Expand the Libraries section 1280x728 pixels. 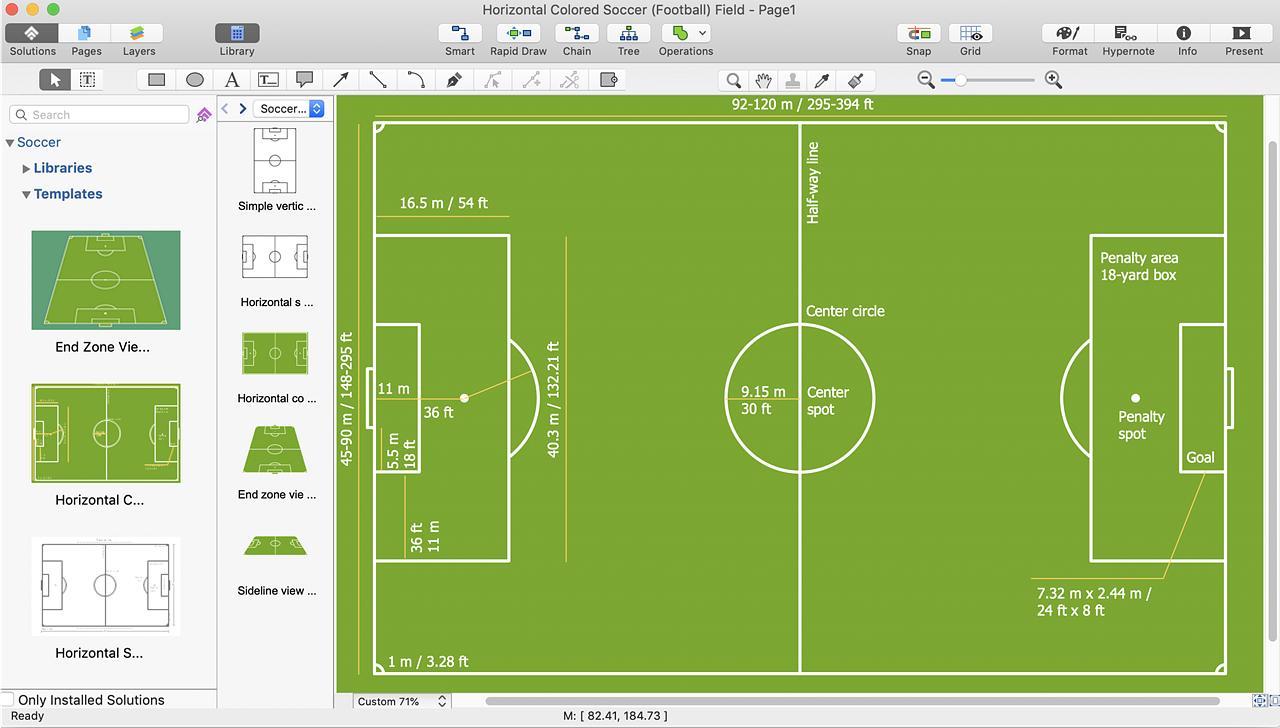tap(27, 168)
